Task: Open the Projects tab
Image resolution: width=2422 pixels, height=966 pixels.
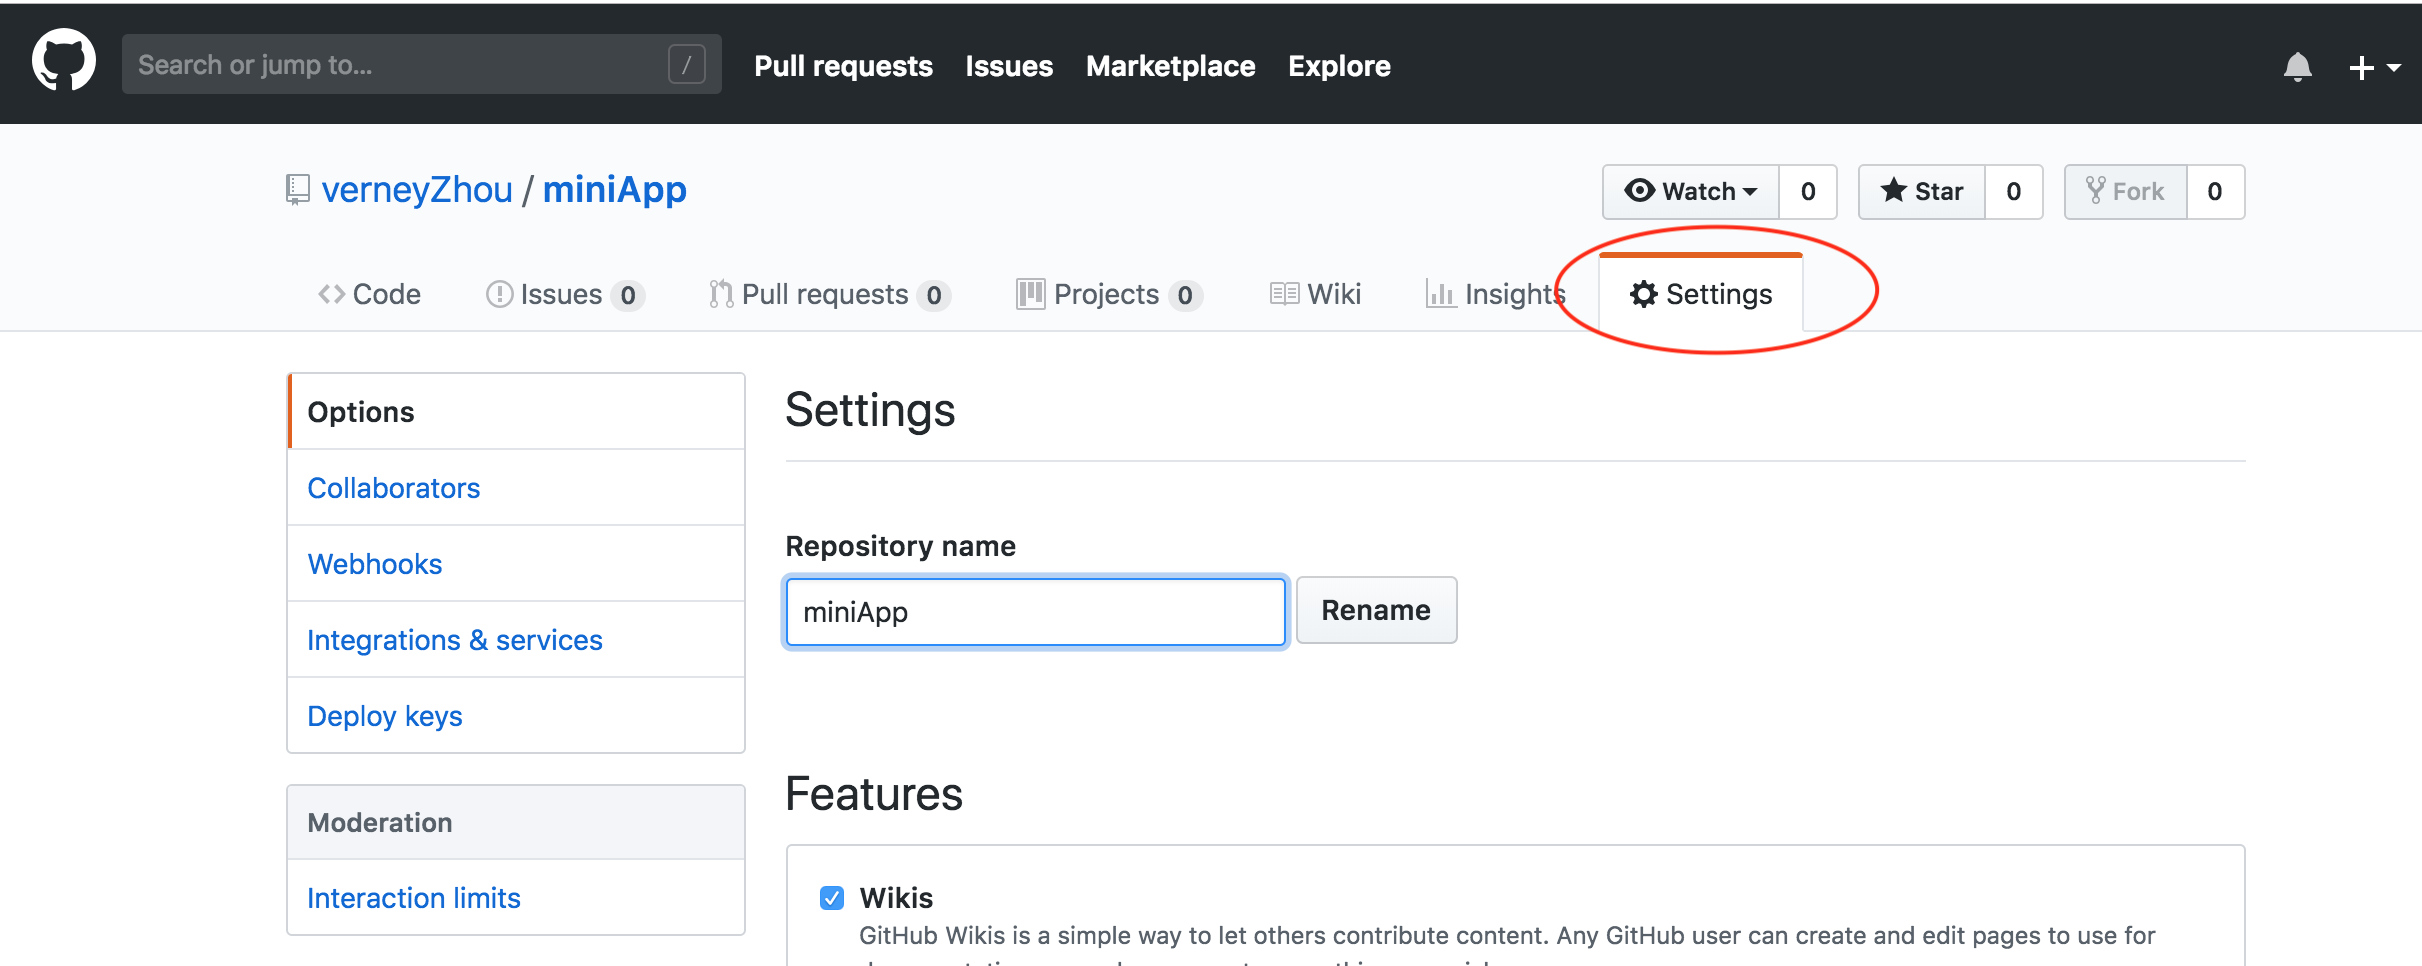Action: pos(1108,294)
